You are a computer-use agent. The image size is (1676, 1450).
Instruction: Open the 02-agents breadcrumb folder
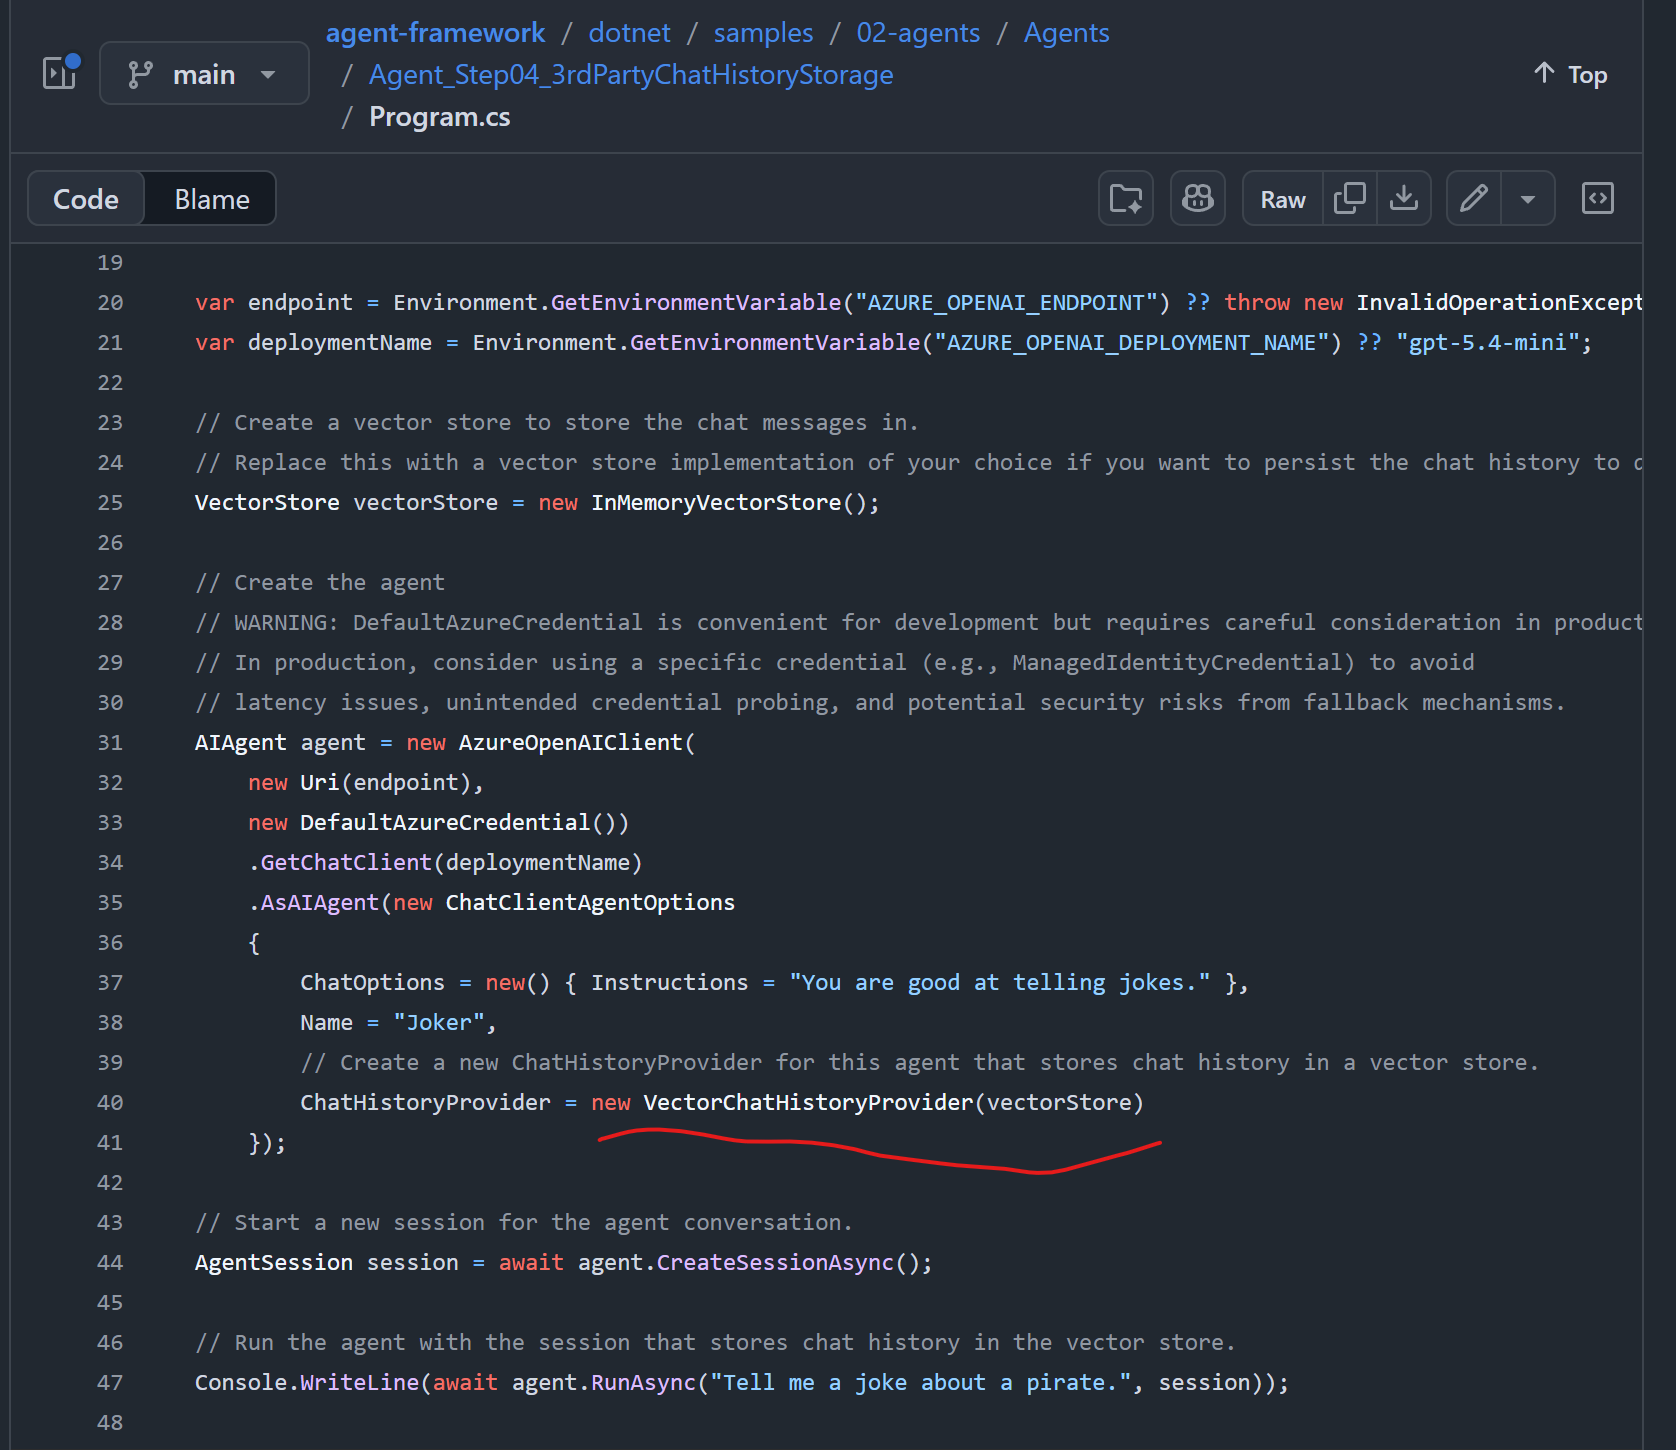point(918,33)
